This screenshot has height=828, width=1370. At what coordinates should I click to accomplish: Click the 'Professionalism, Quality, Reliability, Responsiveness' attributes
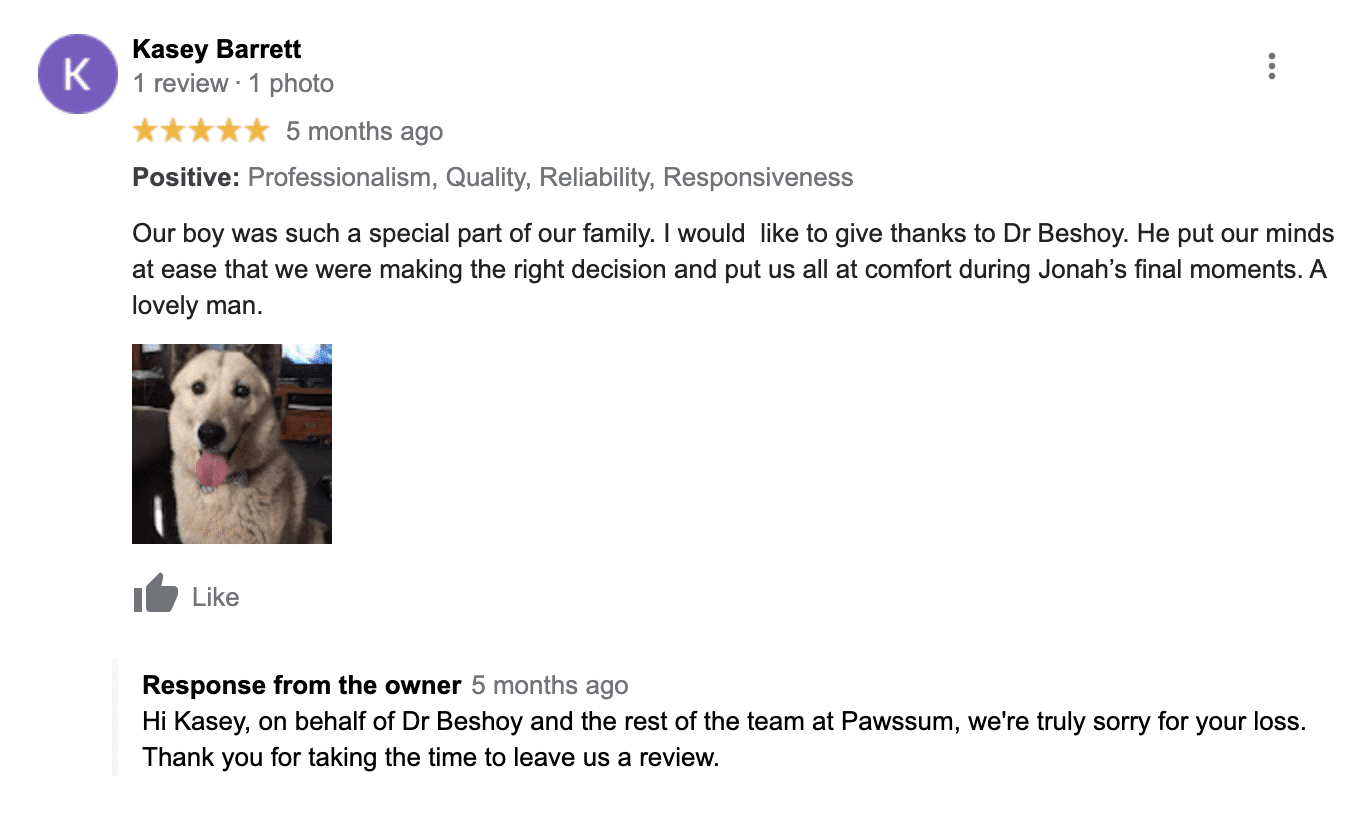click(x=551, y=178)
